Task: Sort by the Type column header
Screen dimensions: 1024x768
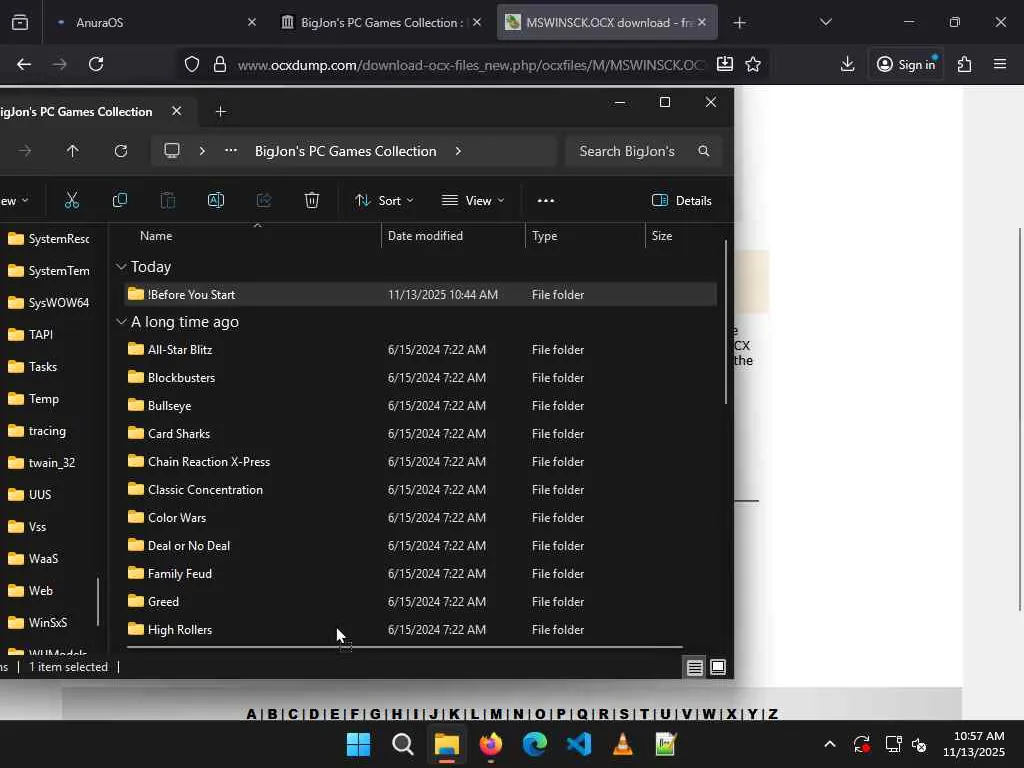Action: 545,236
